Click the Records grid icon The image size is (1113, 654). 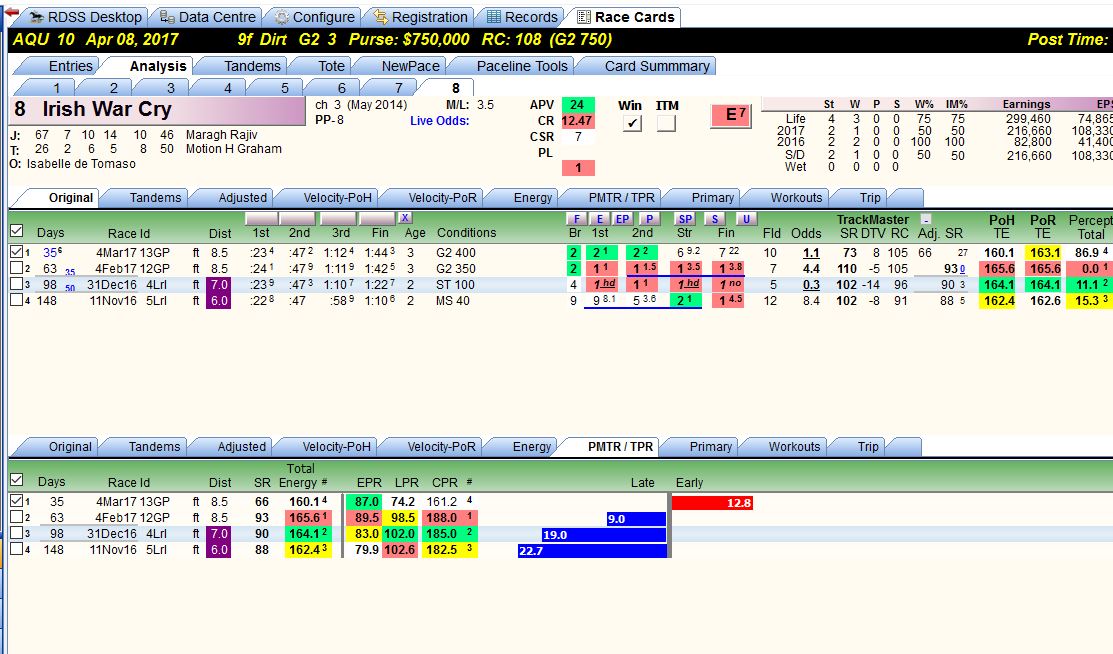494,17
